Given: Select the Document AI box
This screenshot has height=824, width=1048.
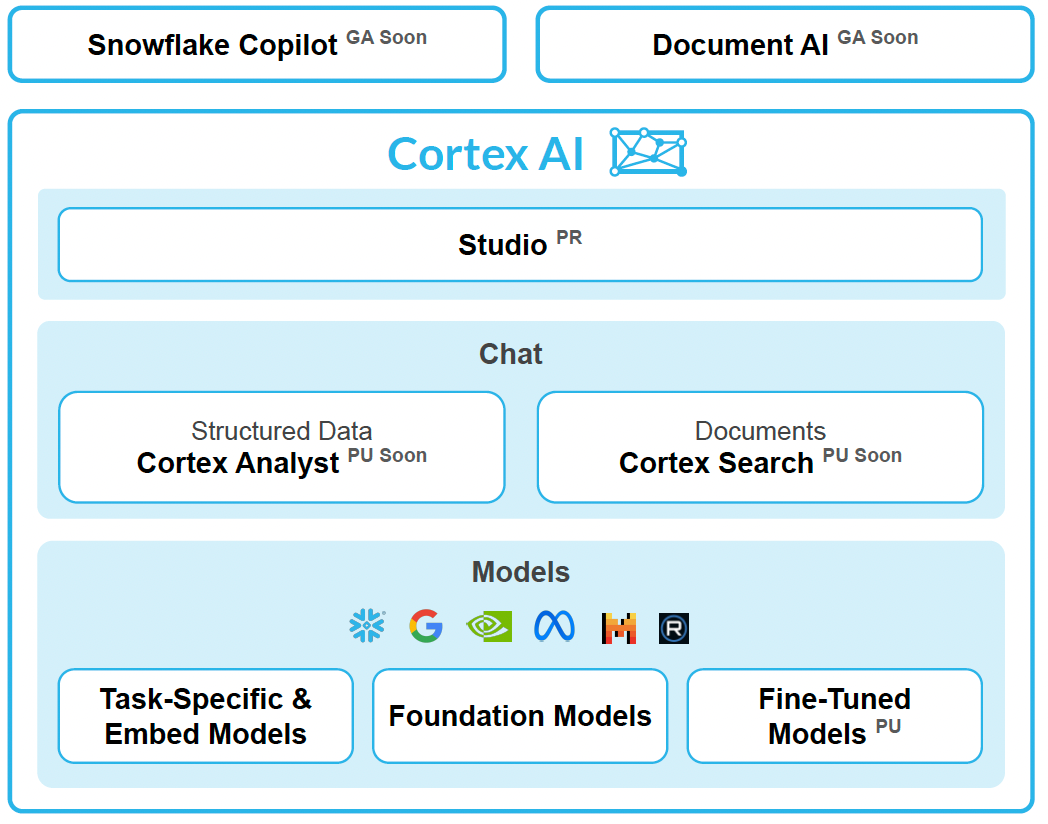Looking at the screenshot, I should pos(785,45).
